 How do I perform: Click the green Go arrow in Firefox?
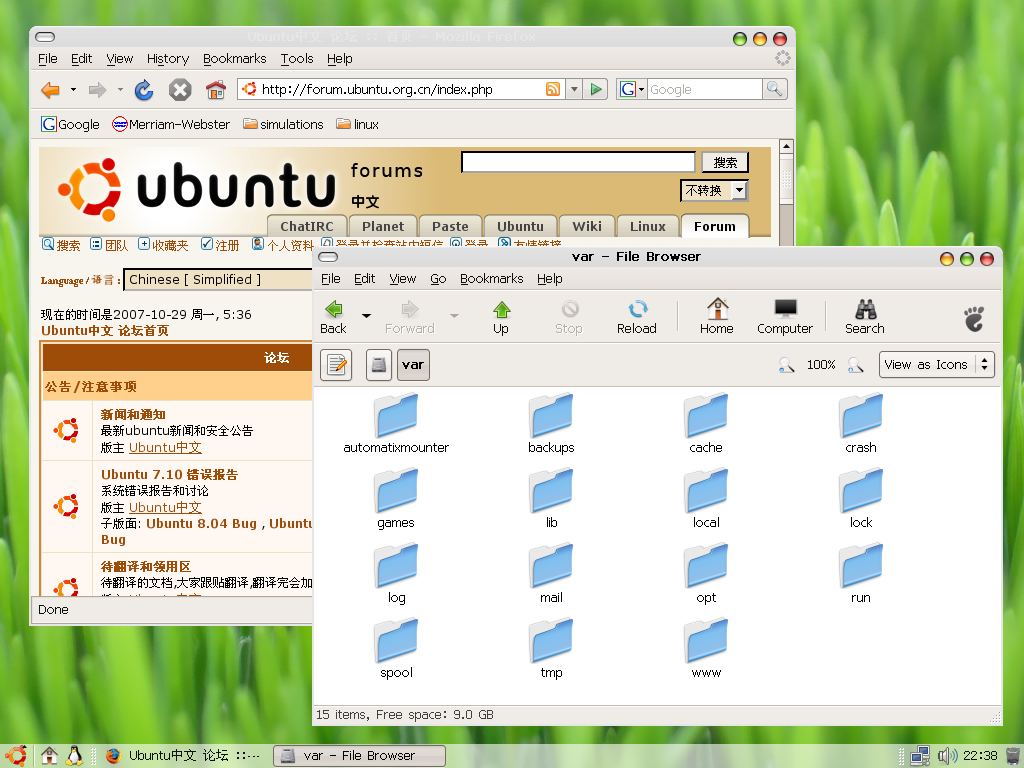(596, 89)
